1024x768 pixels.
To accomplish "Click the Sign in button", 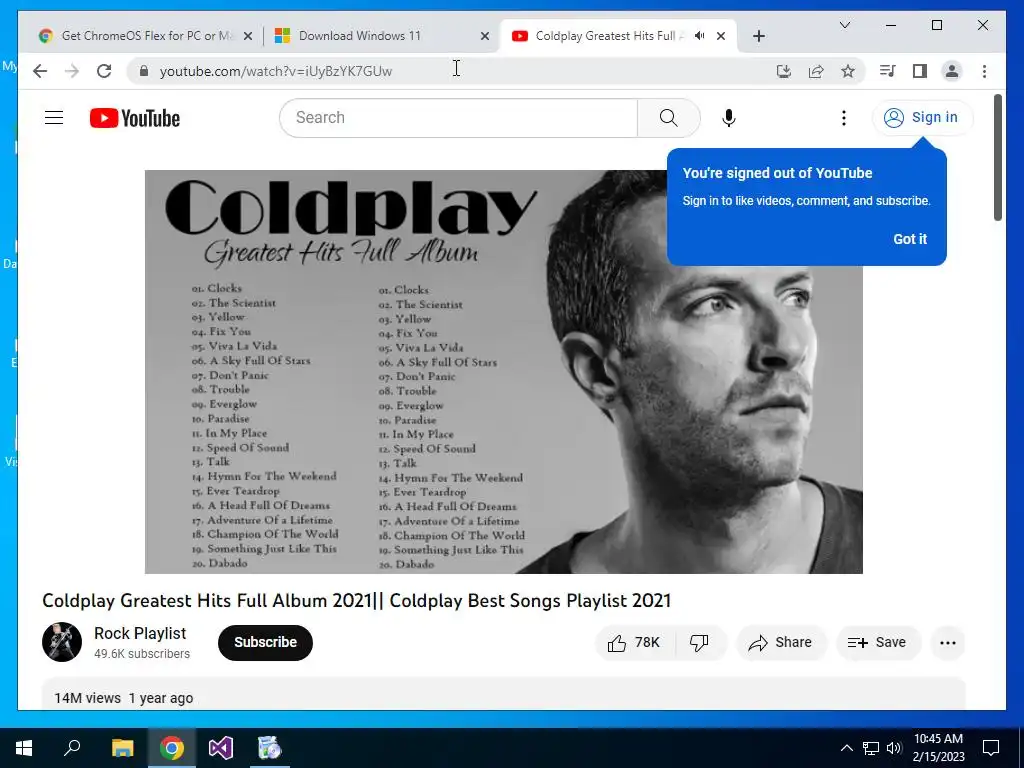I will pyautogui.click(x=922, y=118).
